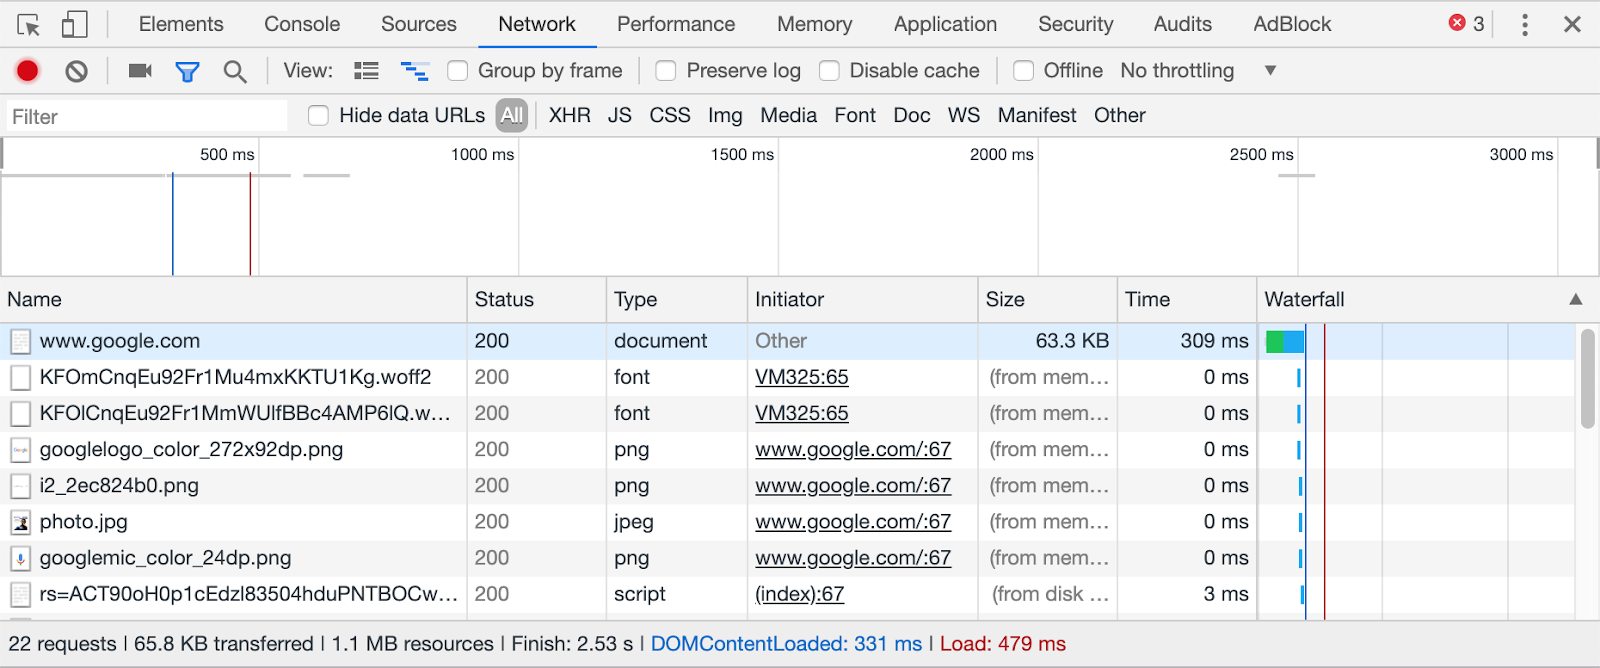This screenshot has height=668, width=1600.
Task: Switch to the Memory tab
Action: point(815,24)
